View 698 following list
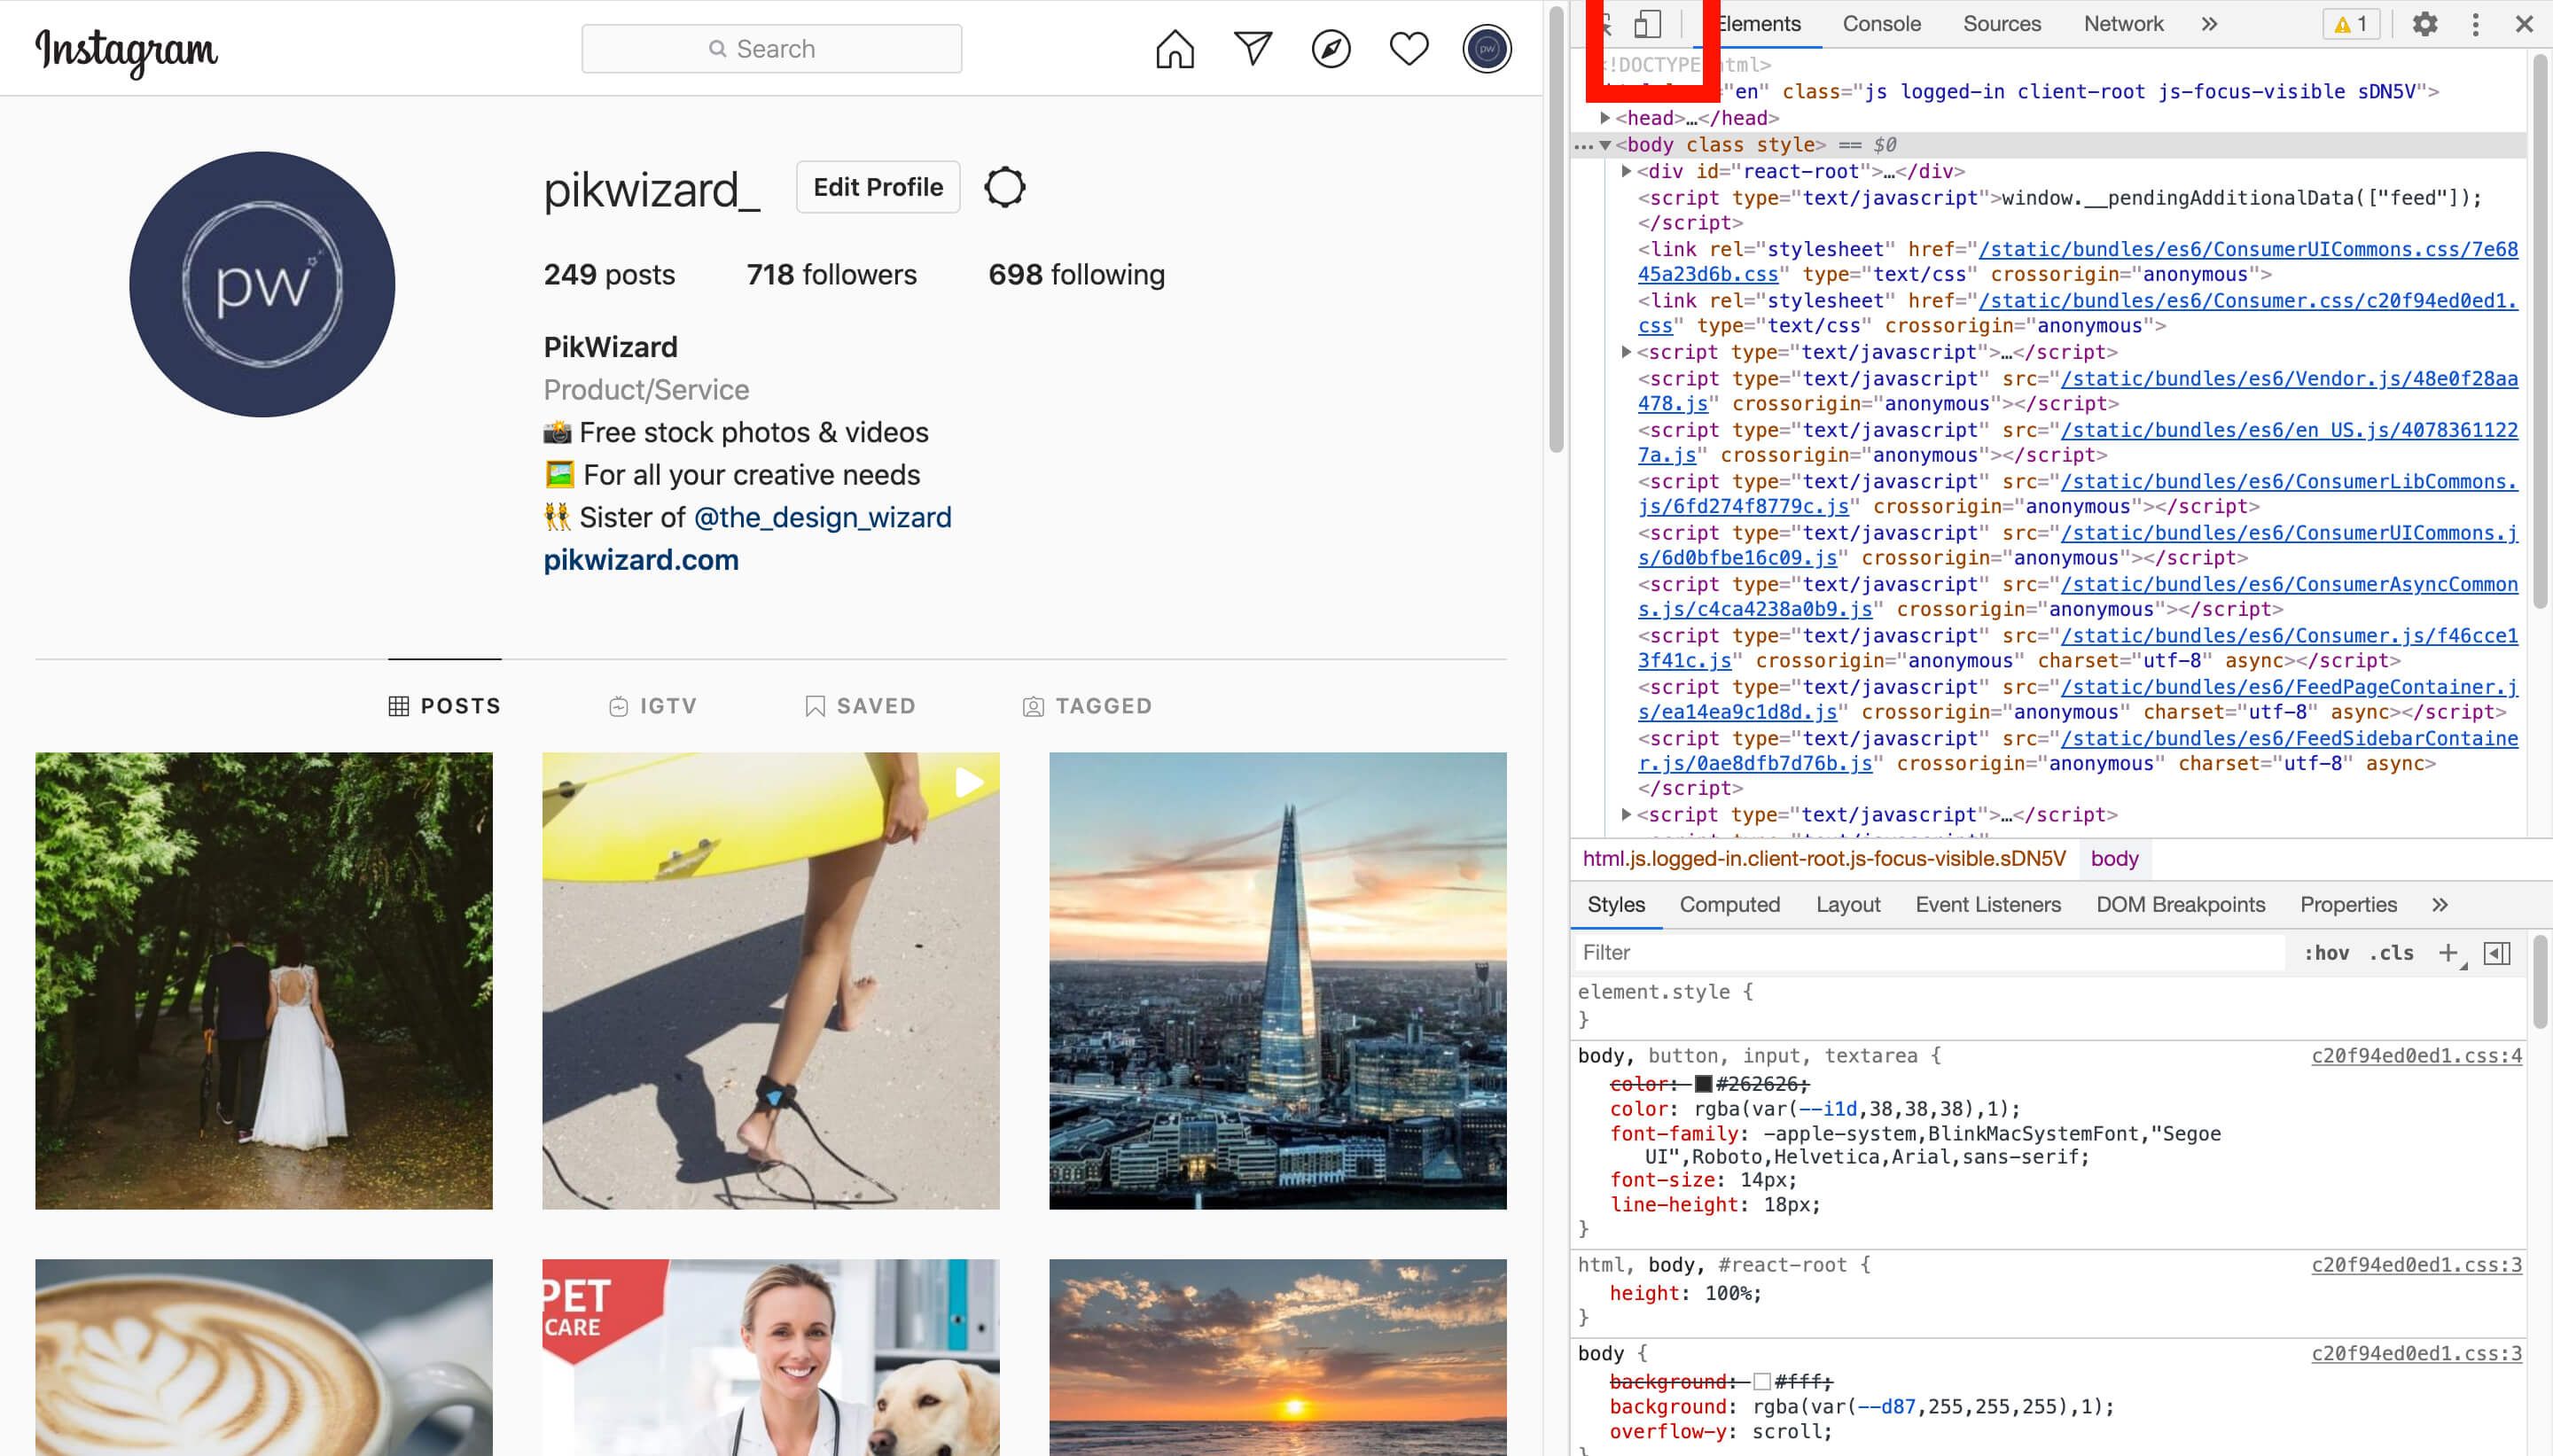The width and height of the screenshot is (2553, 1456). [1076, 275]
